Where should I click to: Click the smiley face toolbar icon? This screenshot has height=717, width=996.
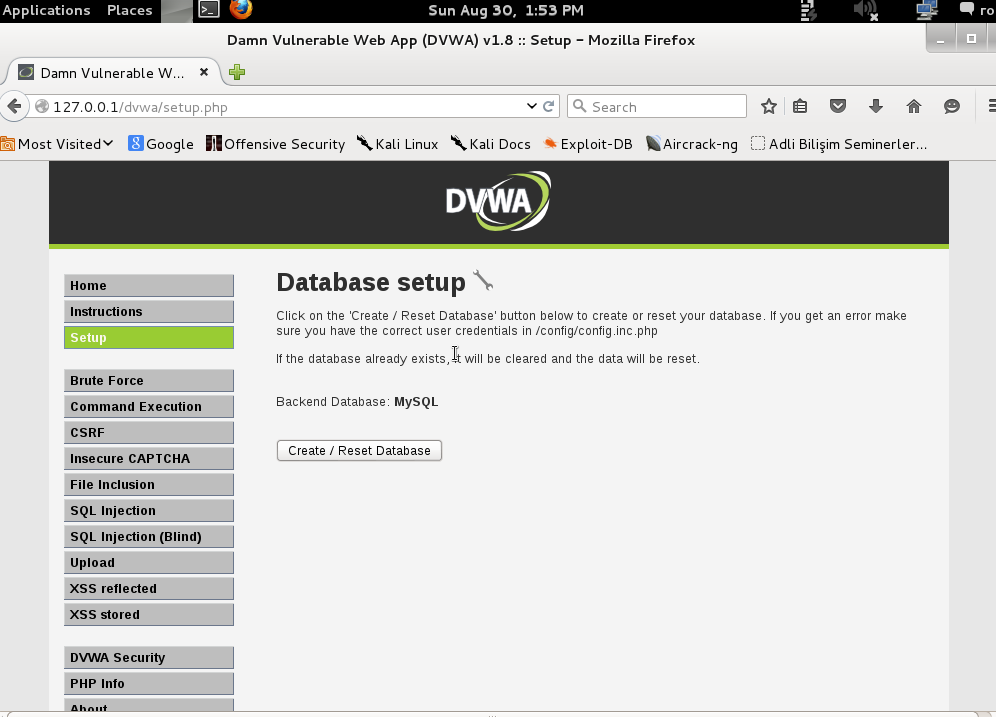(952, 106)
